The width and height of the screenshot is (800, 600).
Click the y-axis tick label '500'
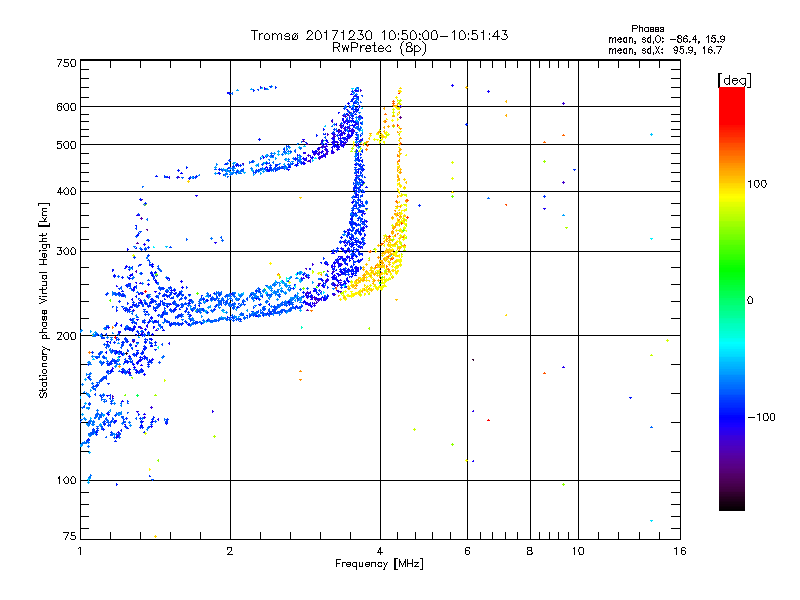(66, 145)
